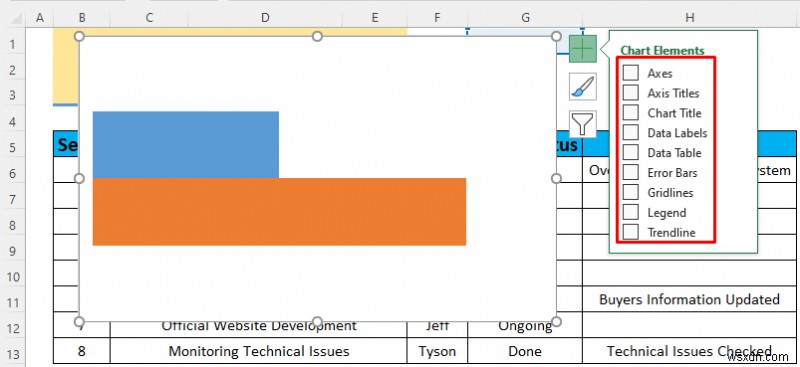
Task: Select column D header
Action: point(265,18)
